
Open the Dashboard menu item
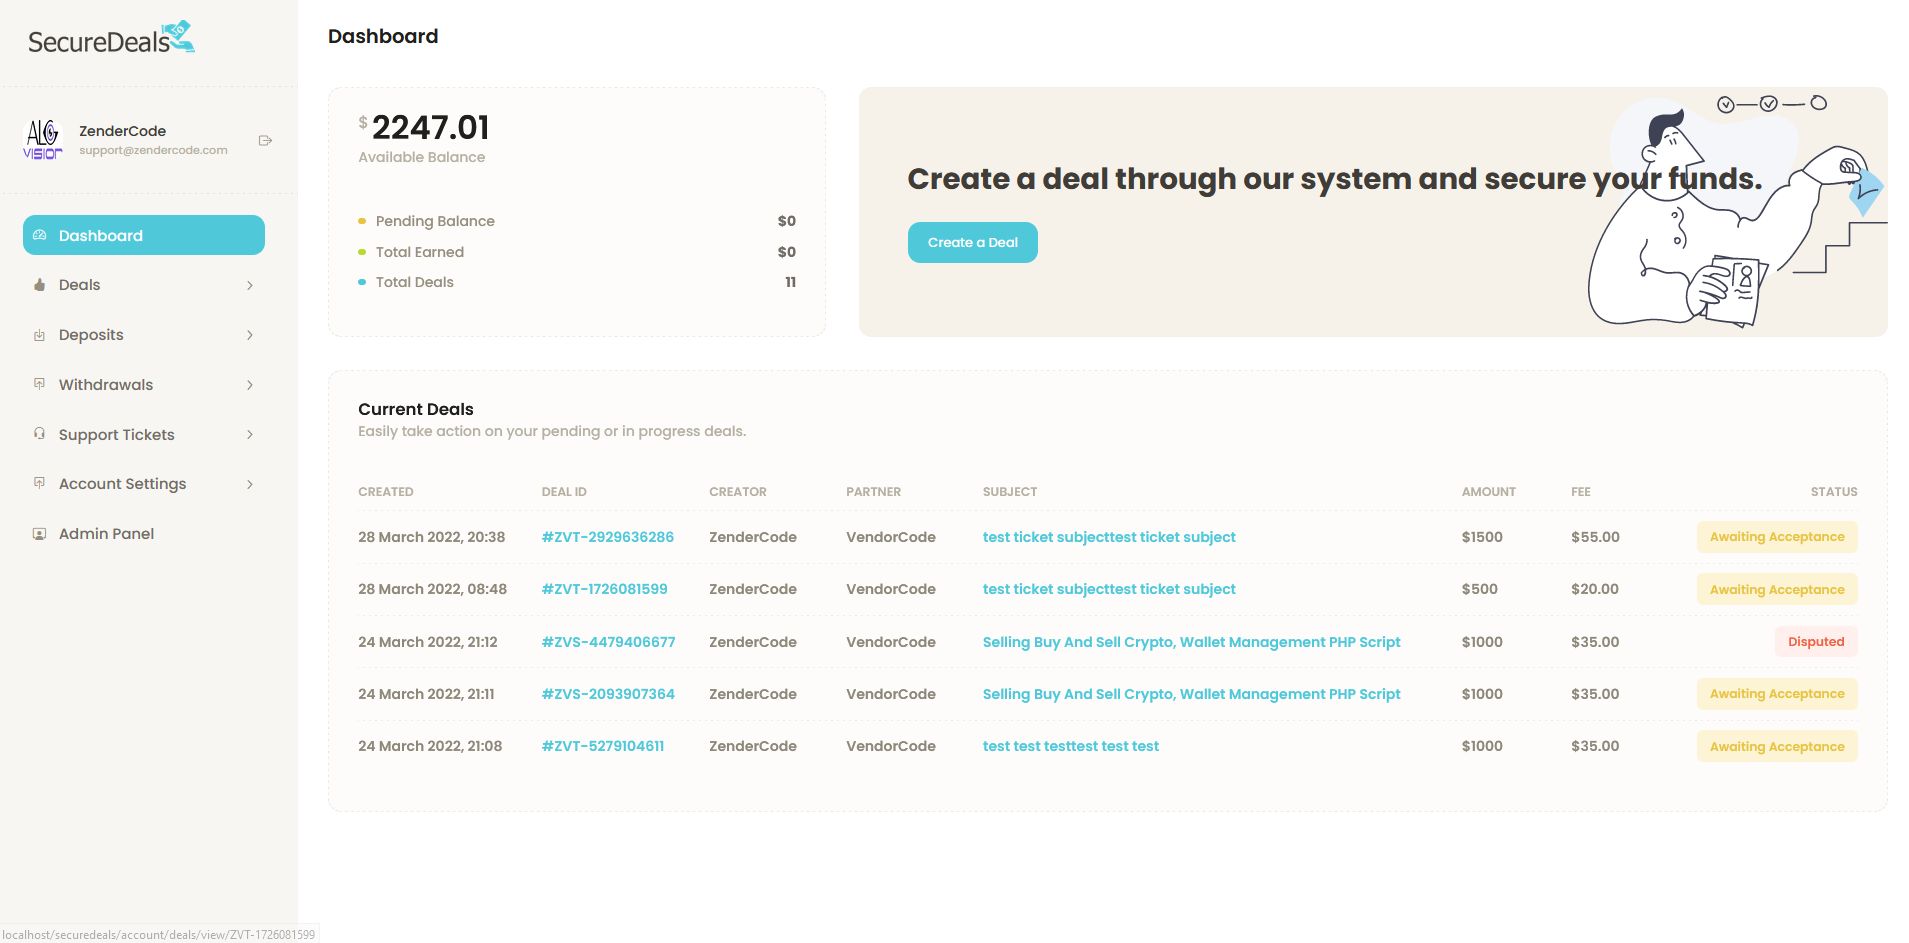pos(144,235)
